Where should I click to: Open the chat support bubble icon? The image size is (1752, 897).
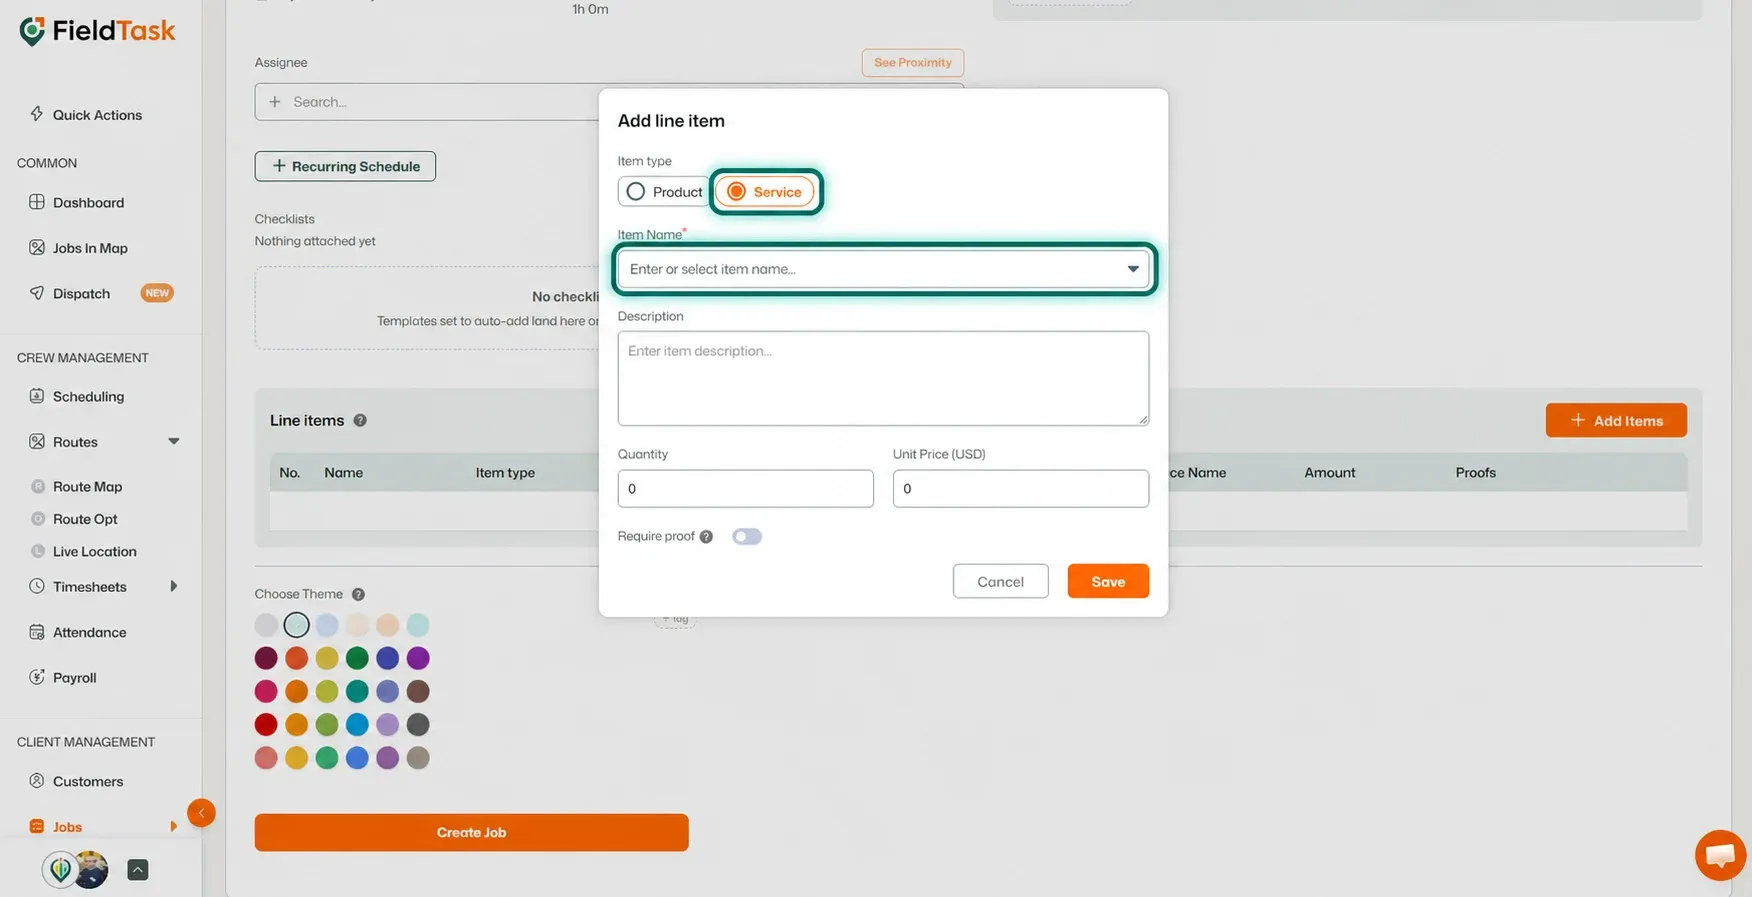(x=1720, y=855)
